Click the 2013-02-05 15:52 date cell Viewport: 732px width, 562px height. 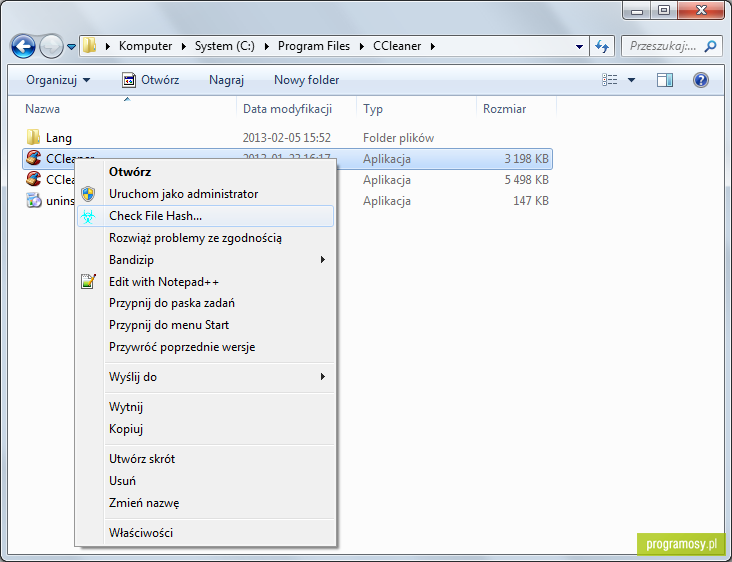[x=286, y=138]
